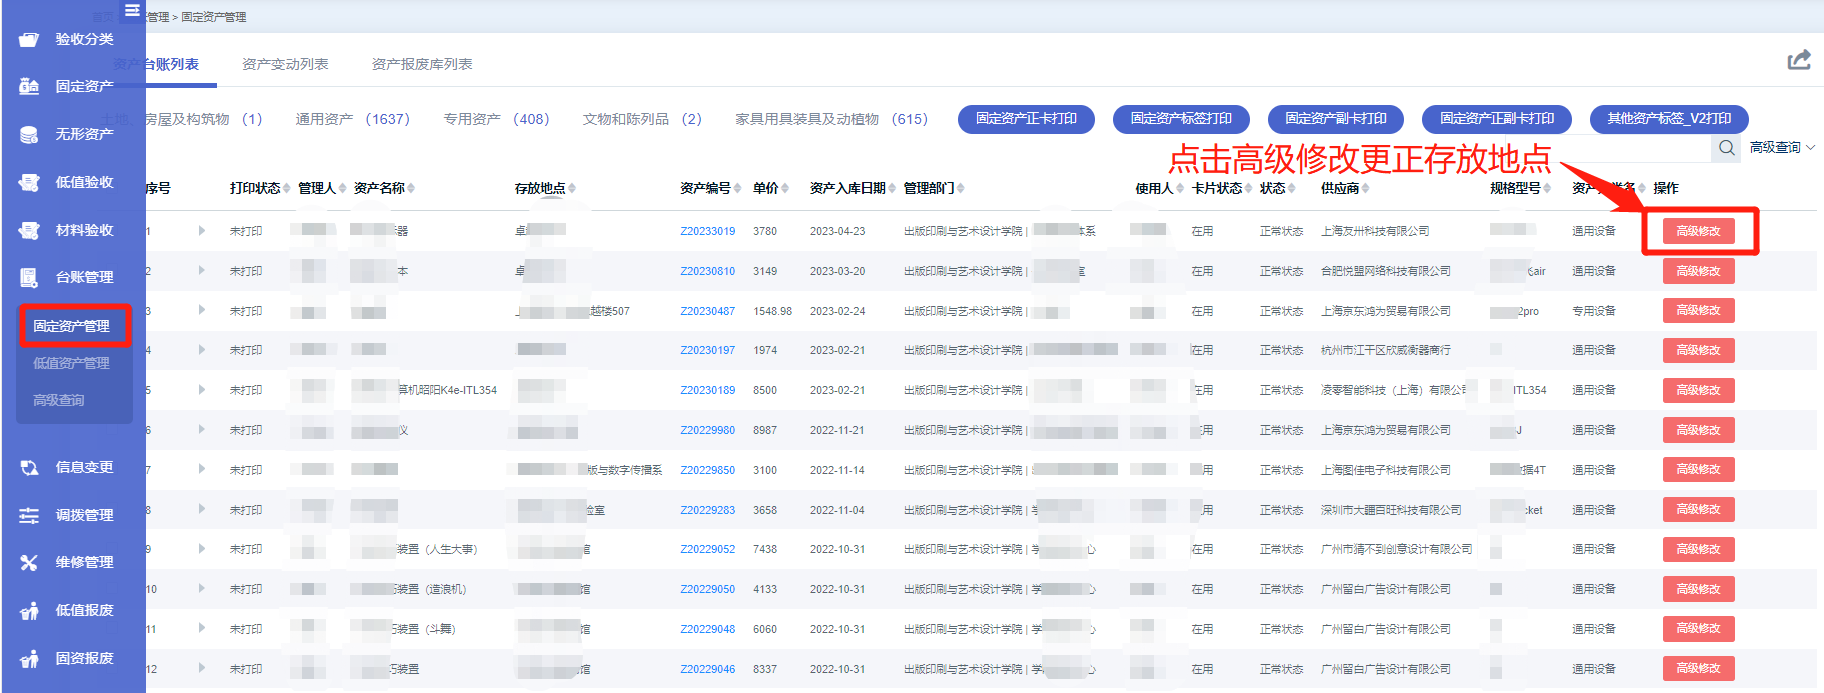1824x693 pixels.
Task: Sort by 打印状态 using its sort arrows
Action: [x=287, y=188]
